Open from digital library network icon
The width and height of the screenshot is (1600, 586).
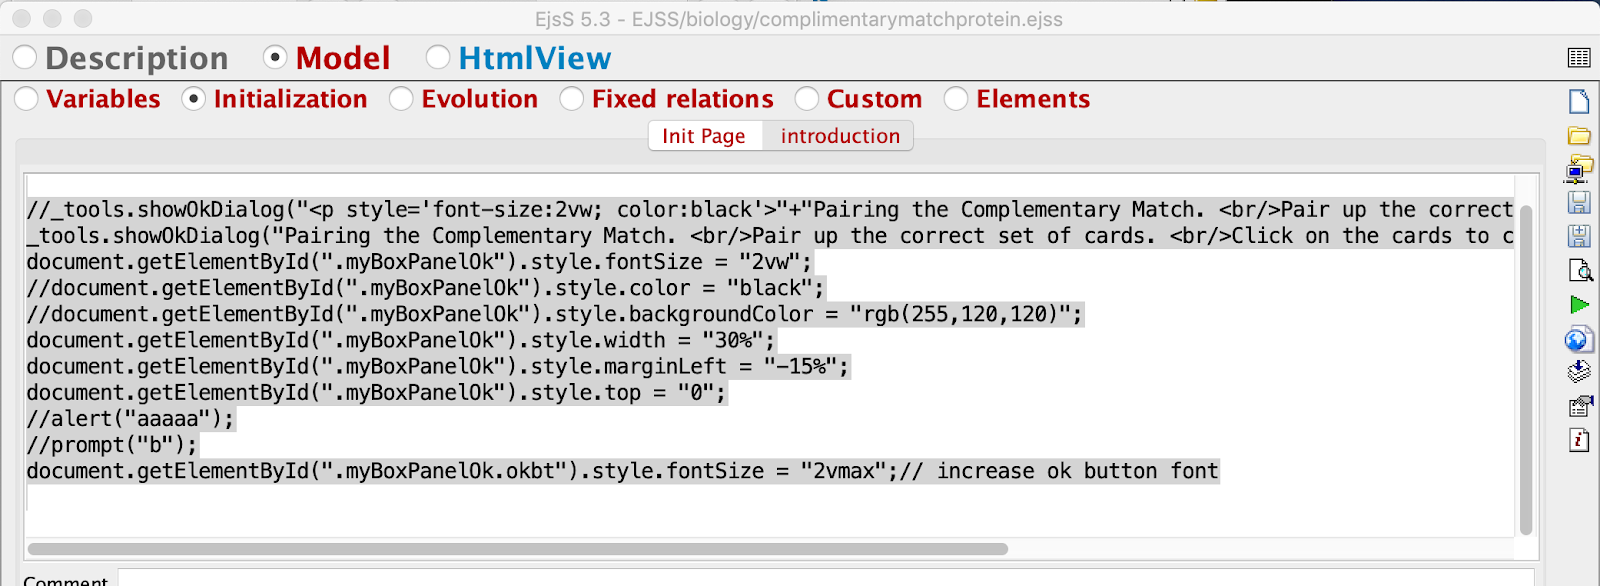point(1579,168)
